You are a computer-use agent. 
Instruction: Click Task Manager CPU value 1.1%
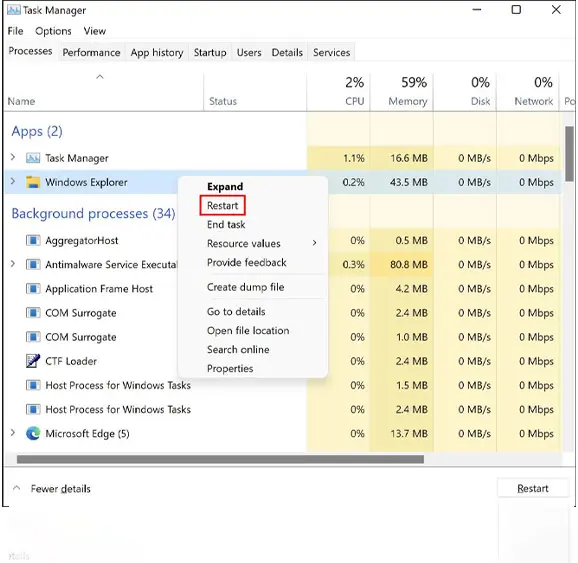coord(354,158)
